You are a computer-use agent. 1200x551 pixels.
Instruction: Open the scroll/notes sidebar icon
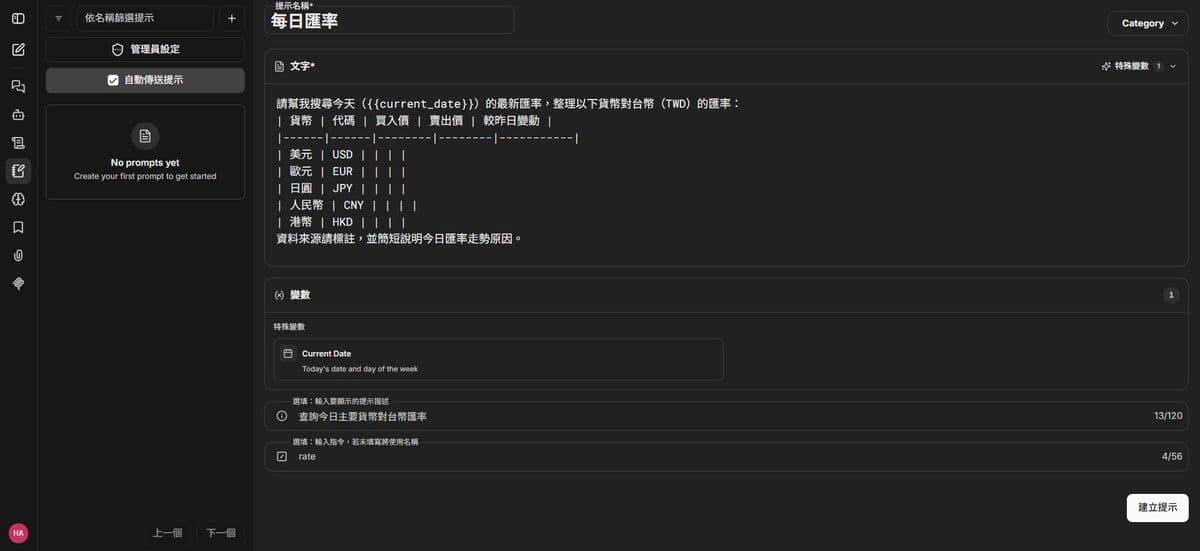[18, 143]
